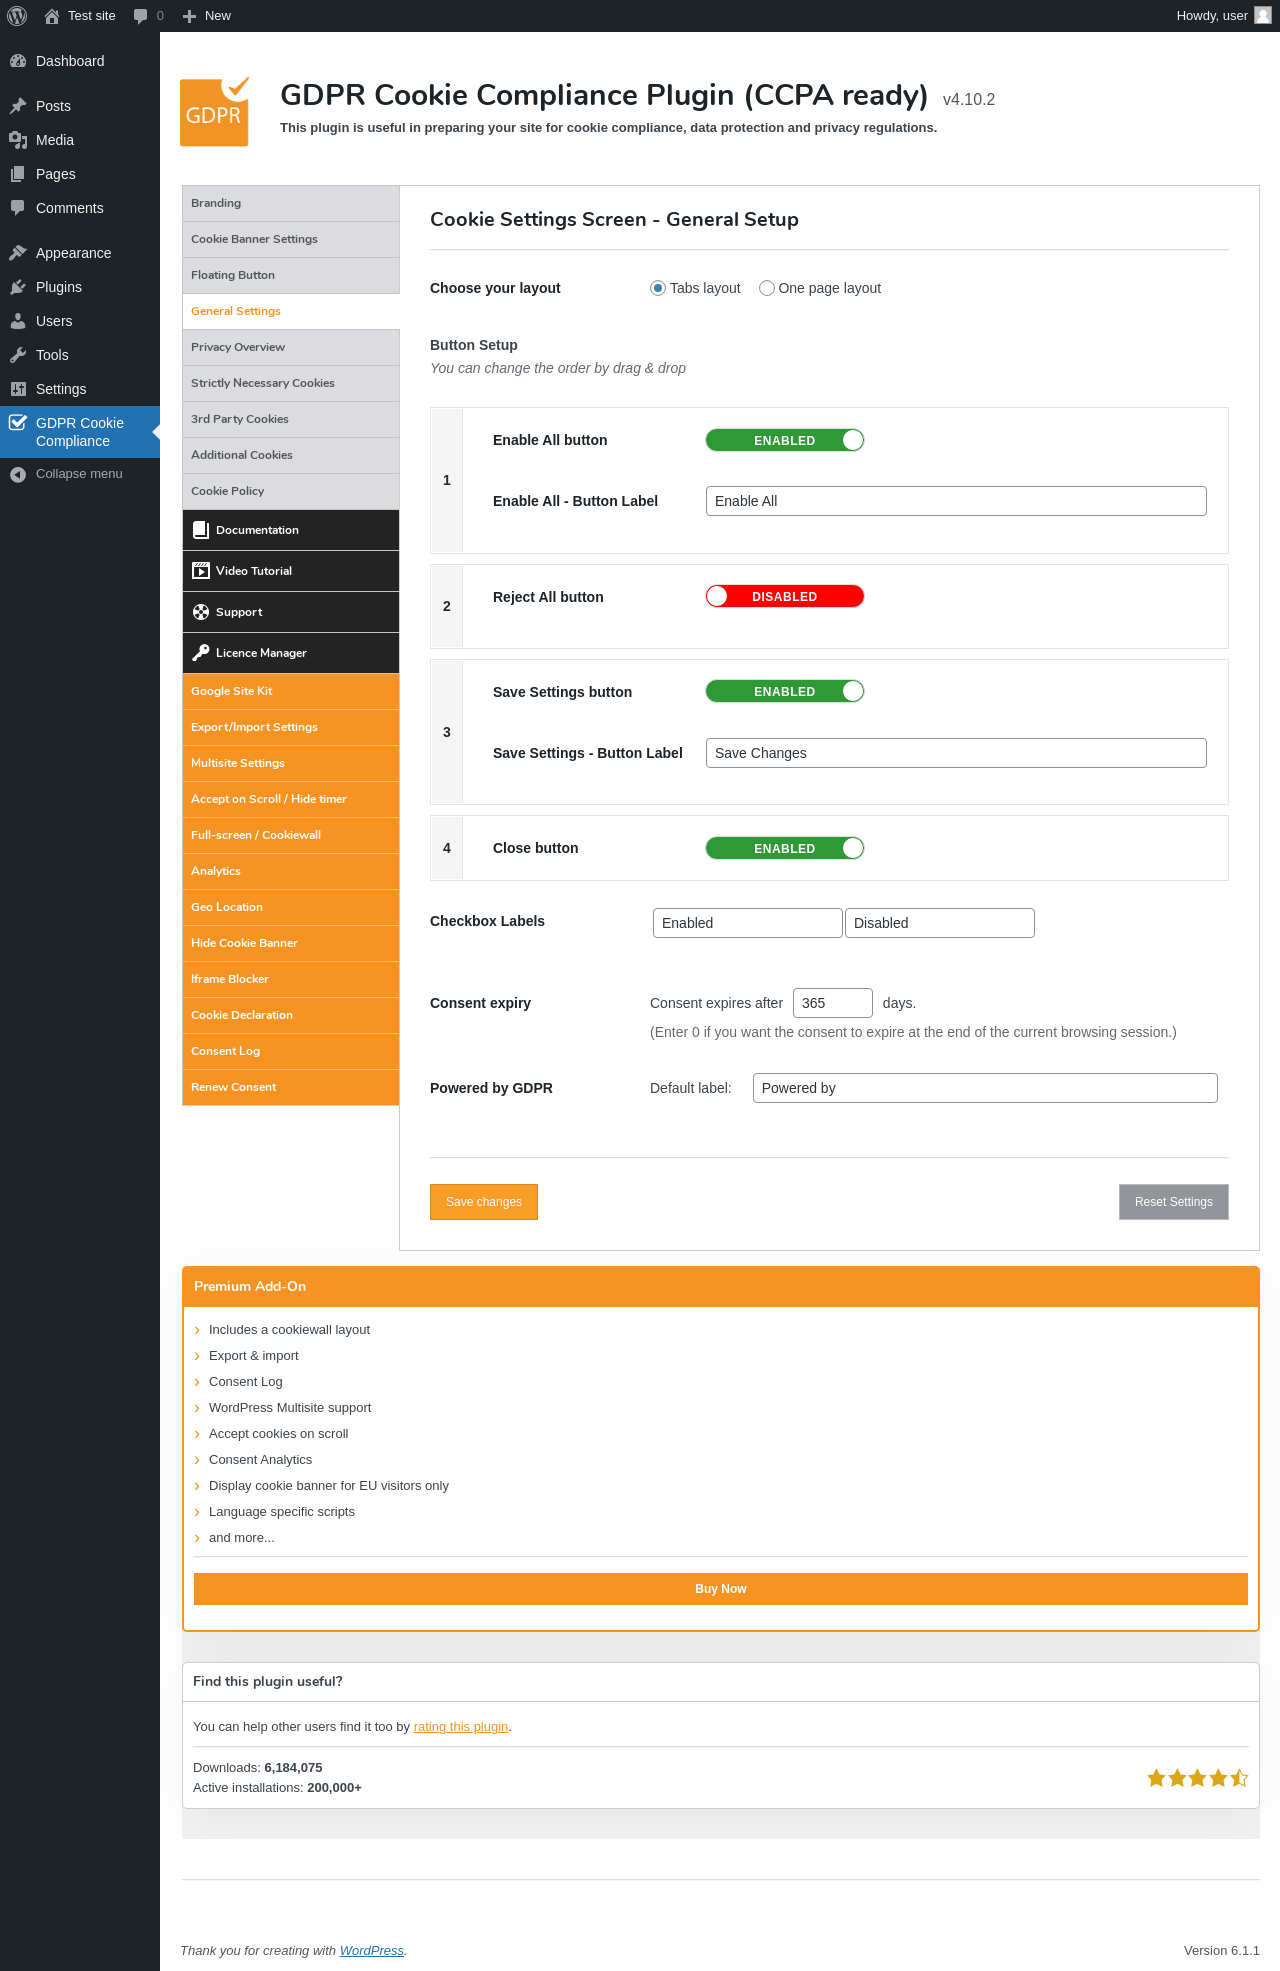This screenshot has height=1971, width=1280.
Task: Click the Dashboard gauge icon
Action: click(x=18, y=61)
